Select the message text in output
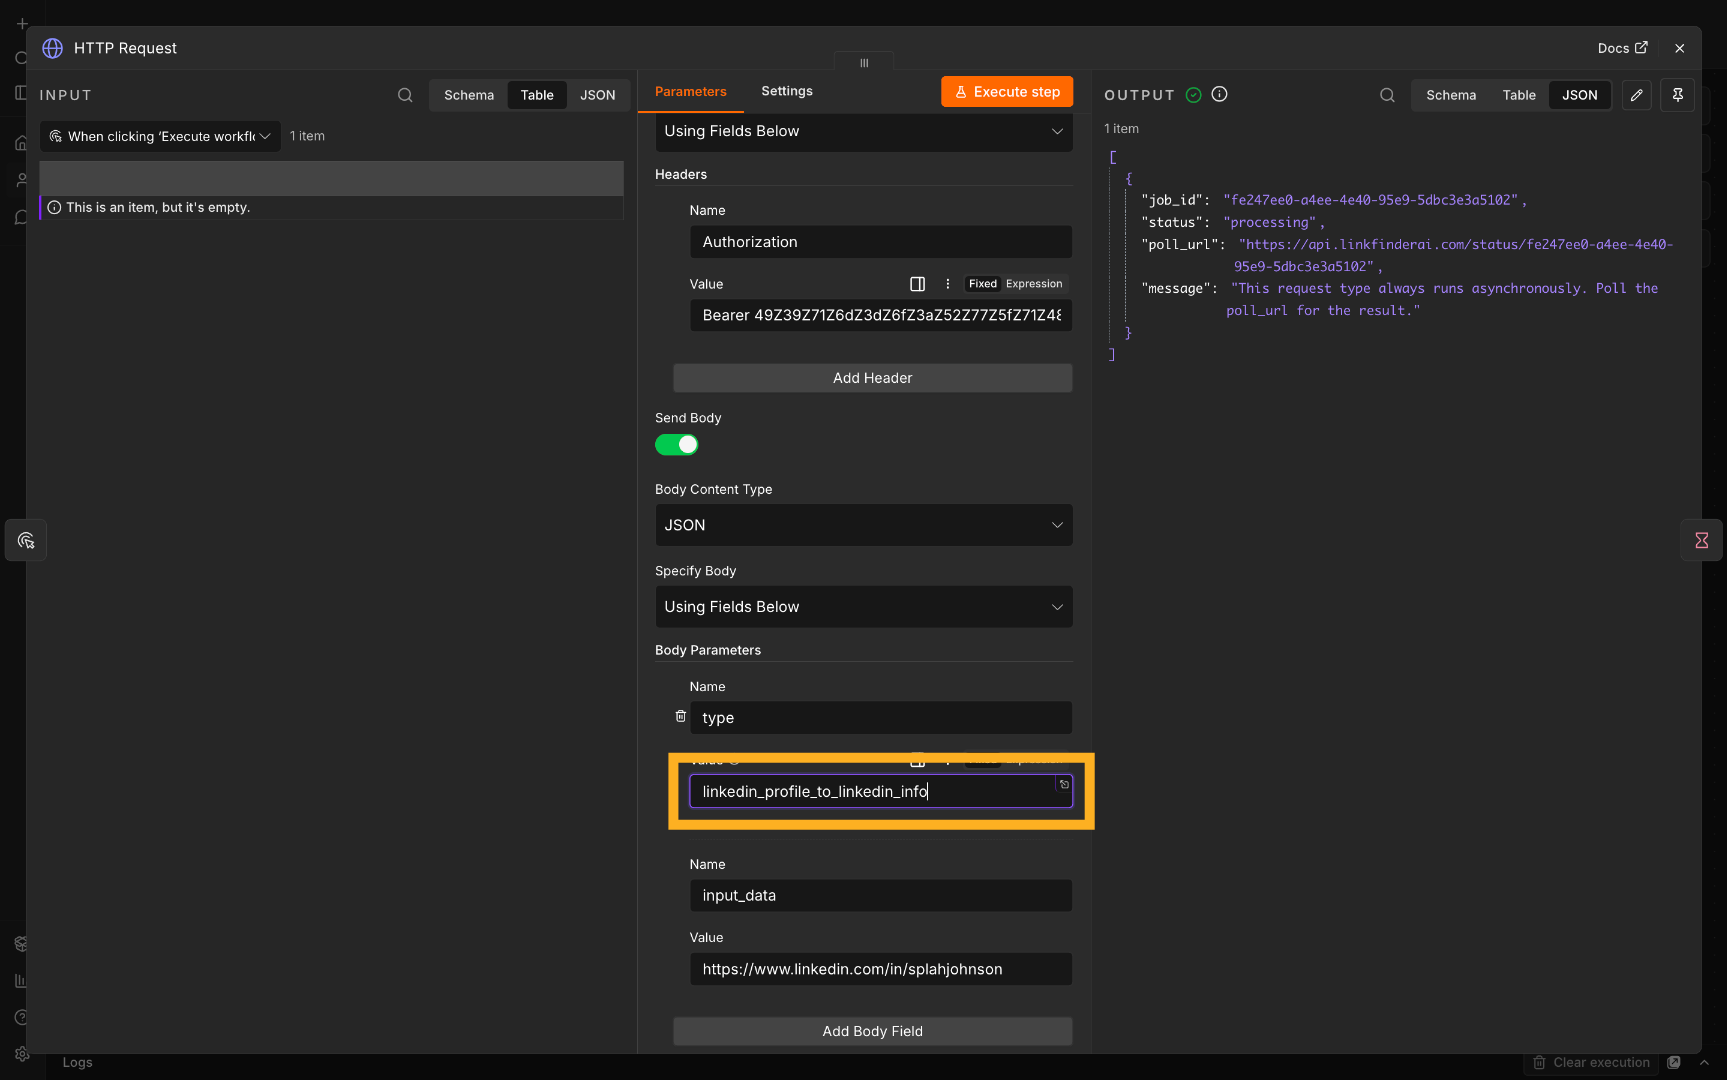The width and height of the screenshot is (1727, 1080). point(1443,299)
